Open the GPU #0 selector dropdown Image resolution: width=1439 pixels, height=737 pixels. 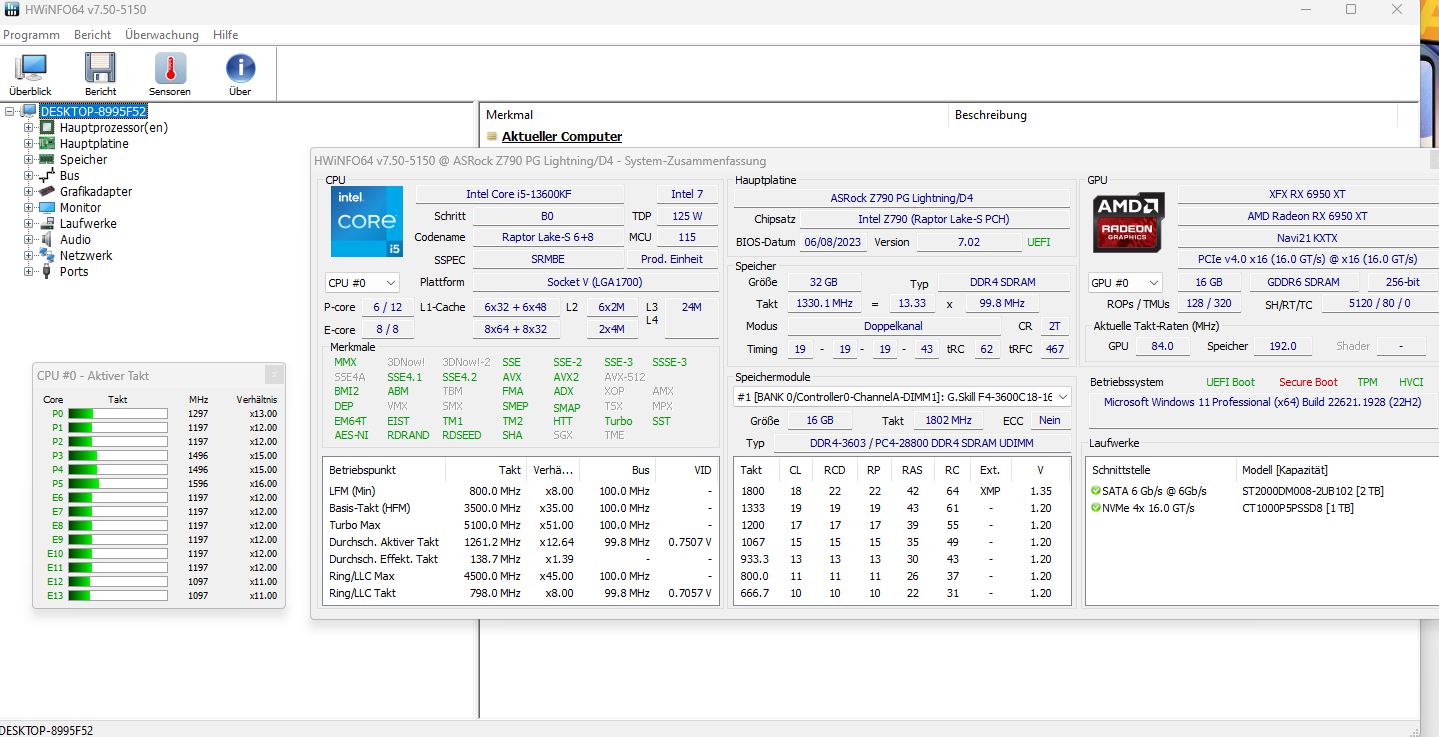(x=1125, y=283)
